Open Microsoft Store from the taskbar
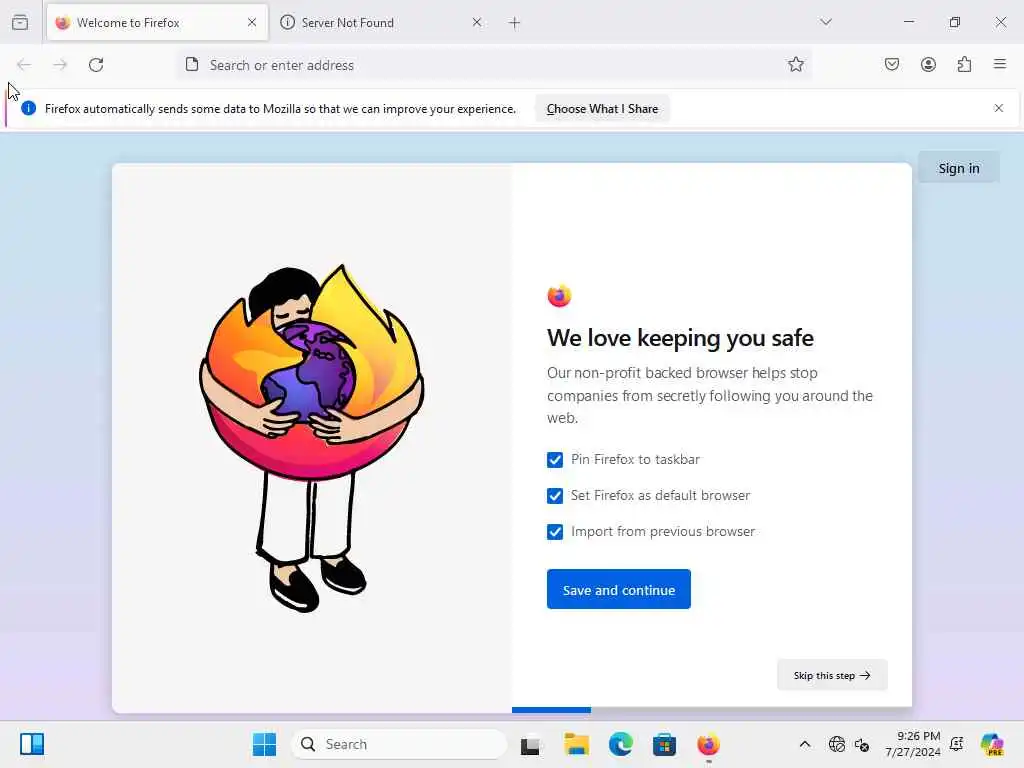The width and height of the screenshot is (1024, 768). pos(664,744)
